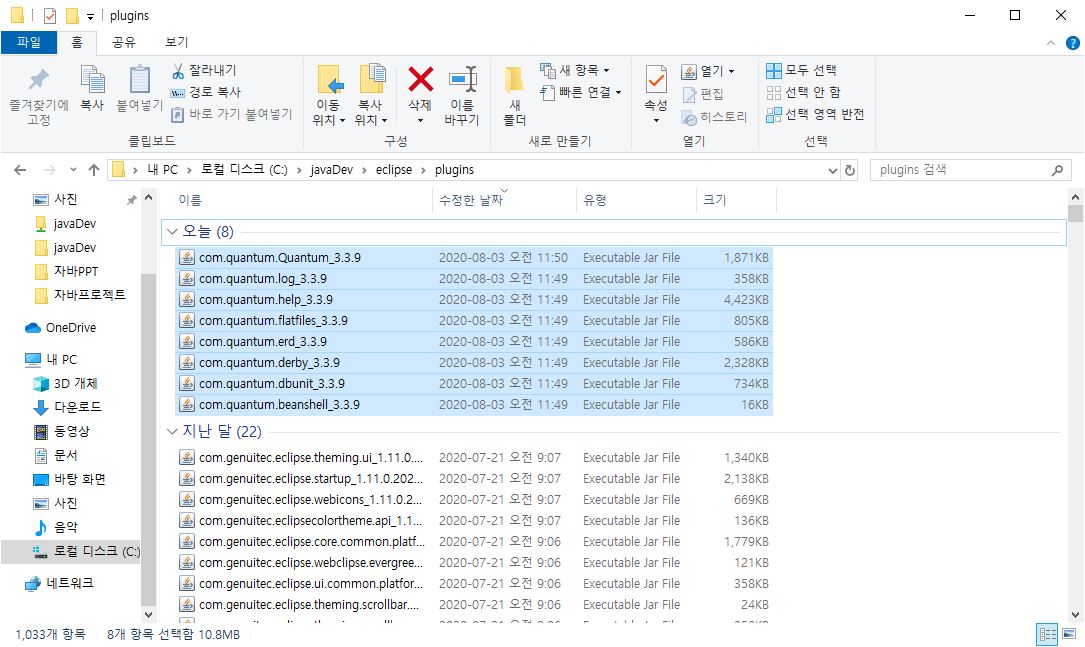Viewport: 1085px width, 647px height.
Task: Click 모두 선택 select all
Action: (x=801, y=70)
